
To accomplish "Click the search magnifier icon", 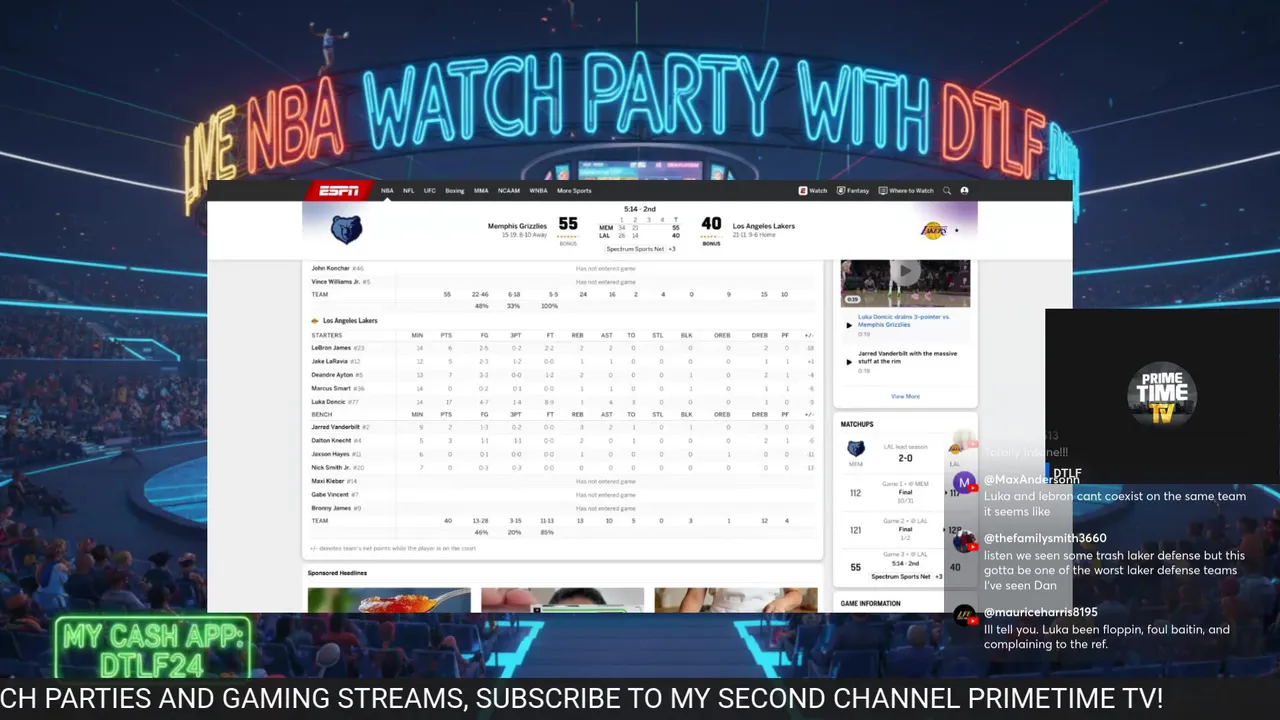I will [947, 190].
